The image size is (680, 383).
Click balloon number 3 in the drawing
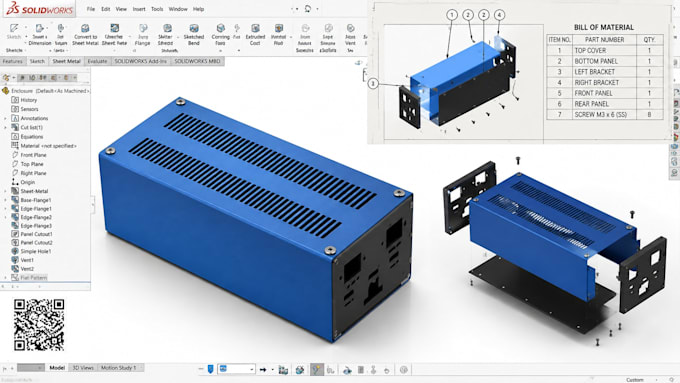click(373, 83)
